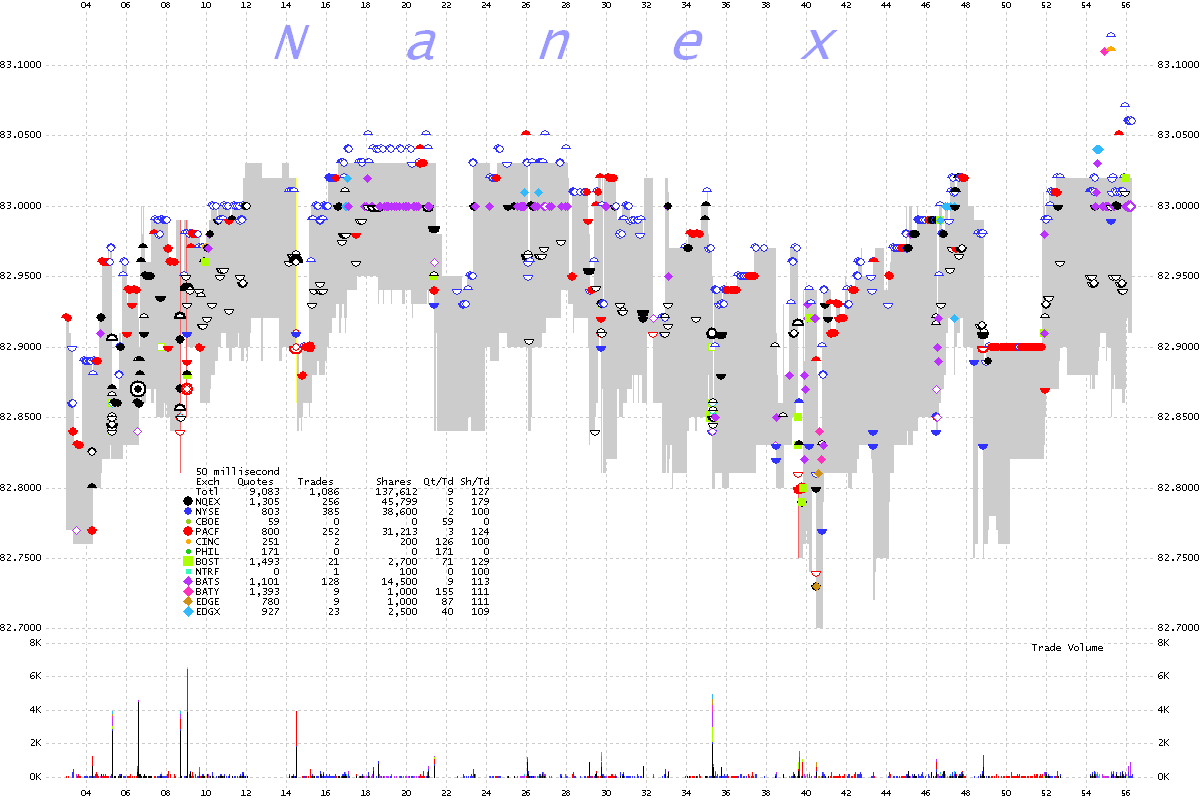Select the Quotes column header
The image size is (1200, 800).
[255, 481]
